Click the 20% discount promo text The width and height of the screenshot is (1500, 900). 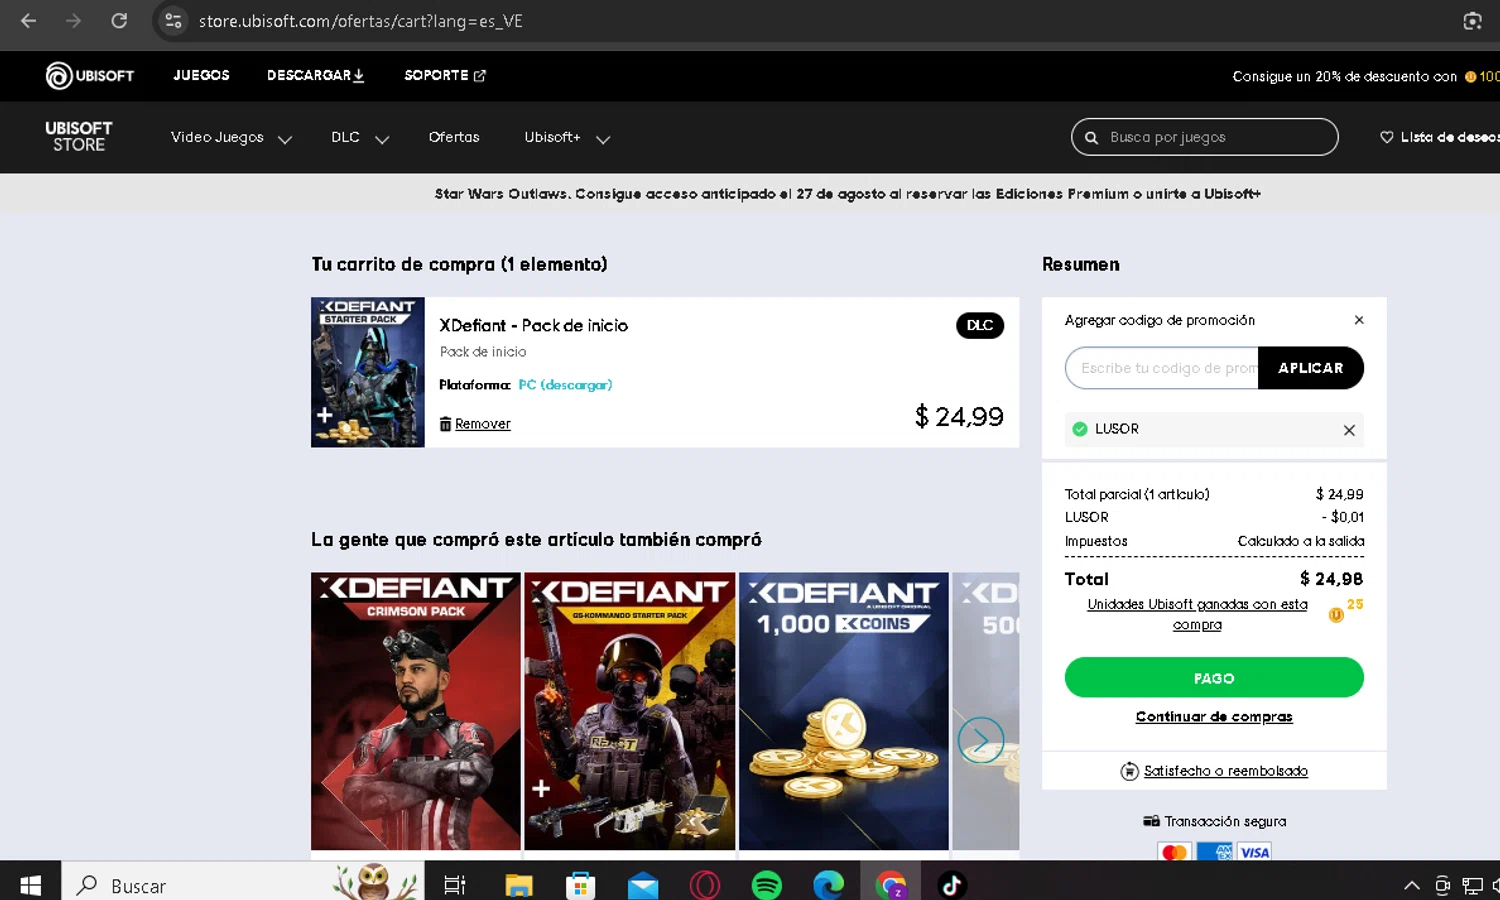click(x=1344, y=76)
